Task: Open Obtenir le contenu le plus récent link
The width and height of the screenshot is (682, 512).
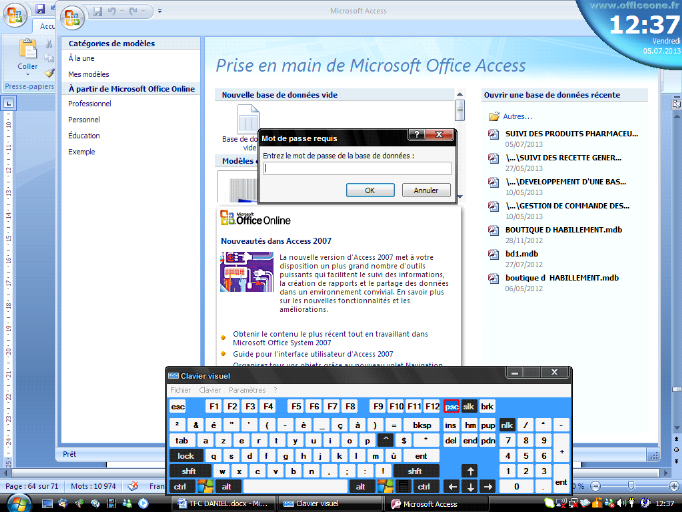Action: click(x=330, y=338)
